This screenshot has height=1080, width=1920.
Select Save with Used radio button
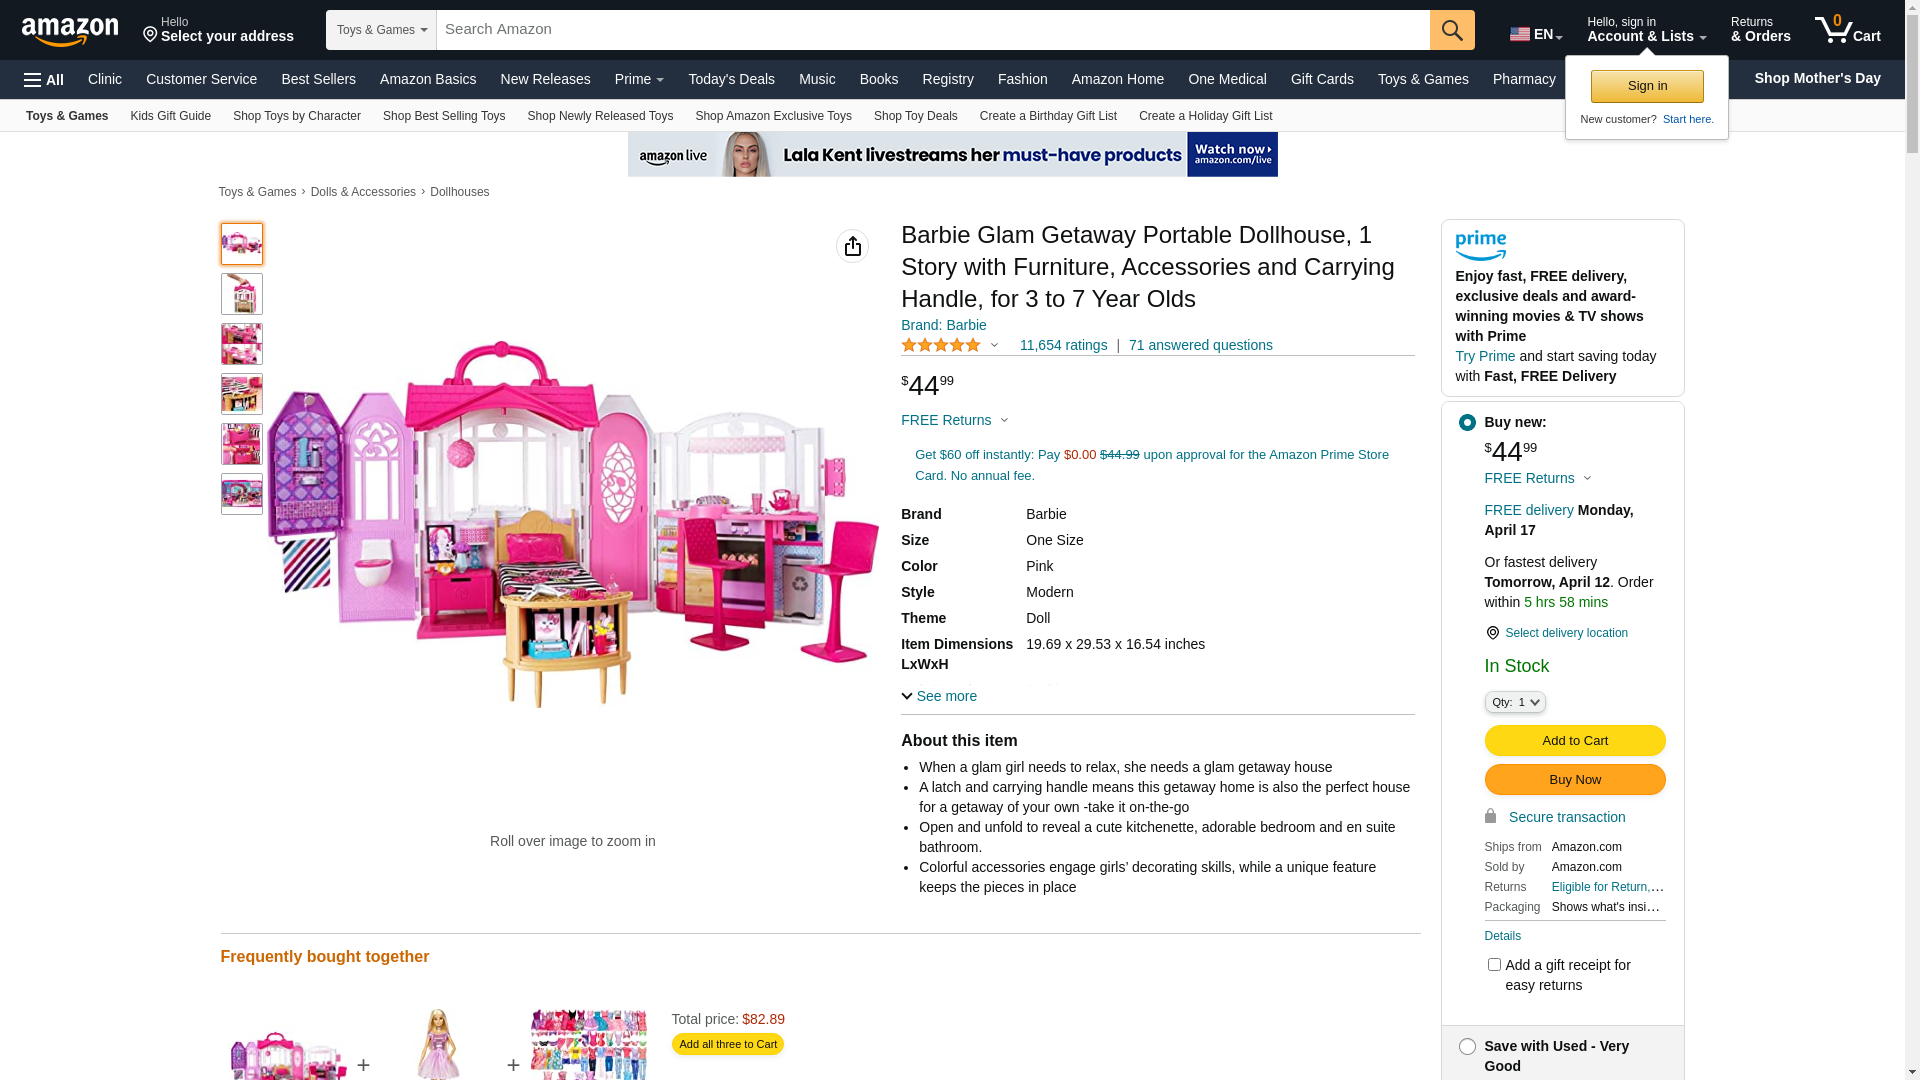1467,1046
